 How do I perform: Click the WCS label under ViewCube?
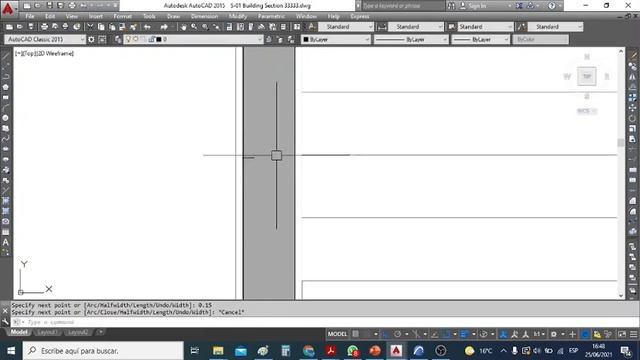(x=587, y=111)
